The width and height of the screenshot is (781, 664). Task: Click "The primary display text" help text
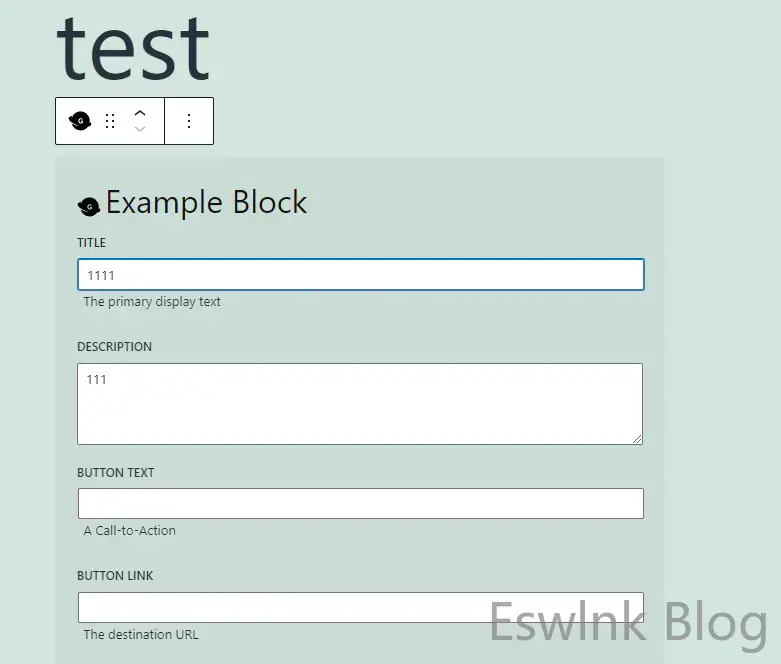tap(152, 301)
